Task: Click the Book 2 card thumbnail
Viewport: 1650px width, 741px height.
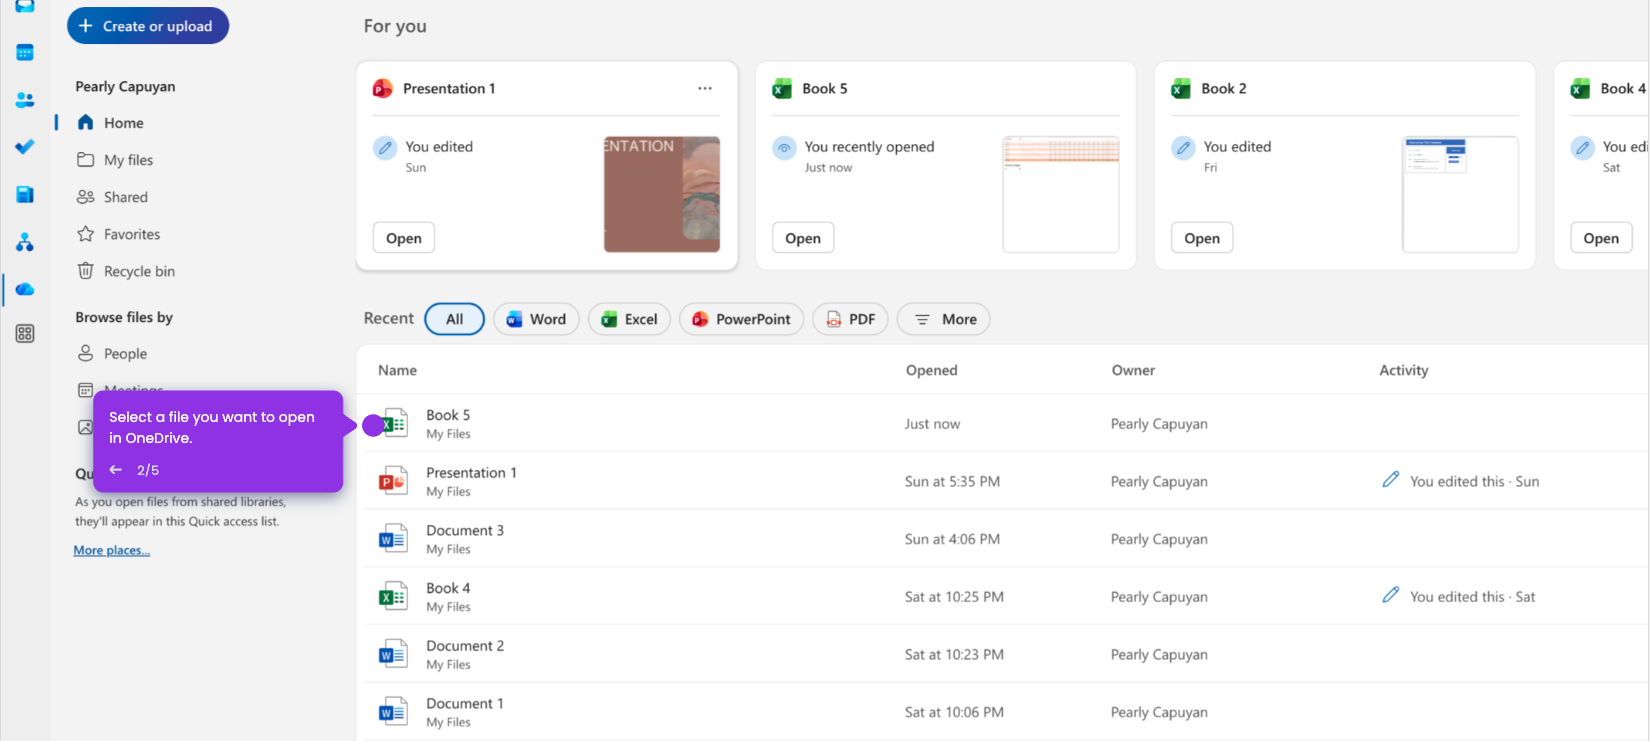Action: pos(1460,194)
